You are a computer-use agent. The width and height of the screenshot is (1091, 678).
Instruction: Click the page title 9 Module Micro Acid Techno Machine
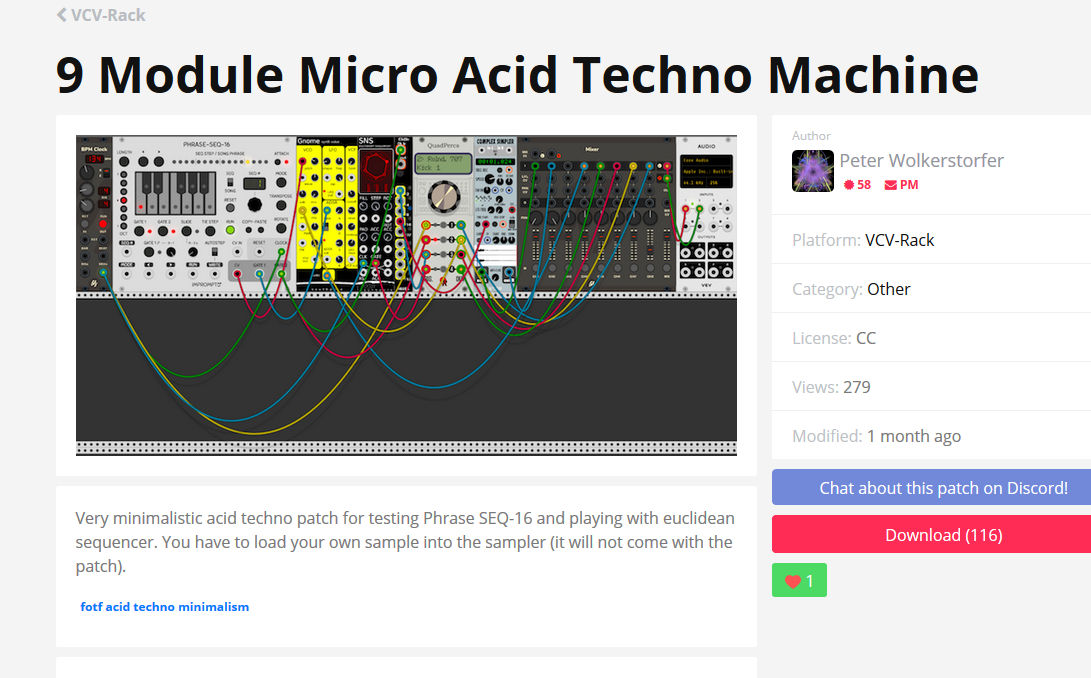(517, 75)
